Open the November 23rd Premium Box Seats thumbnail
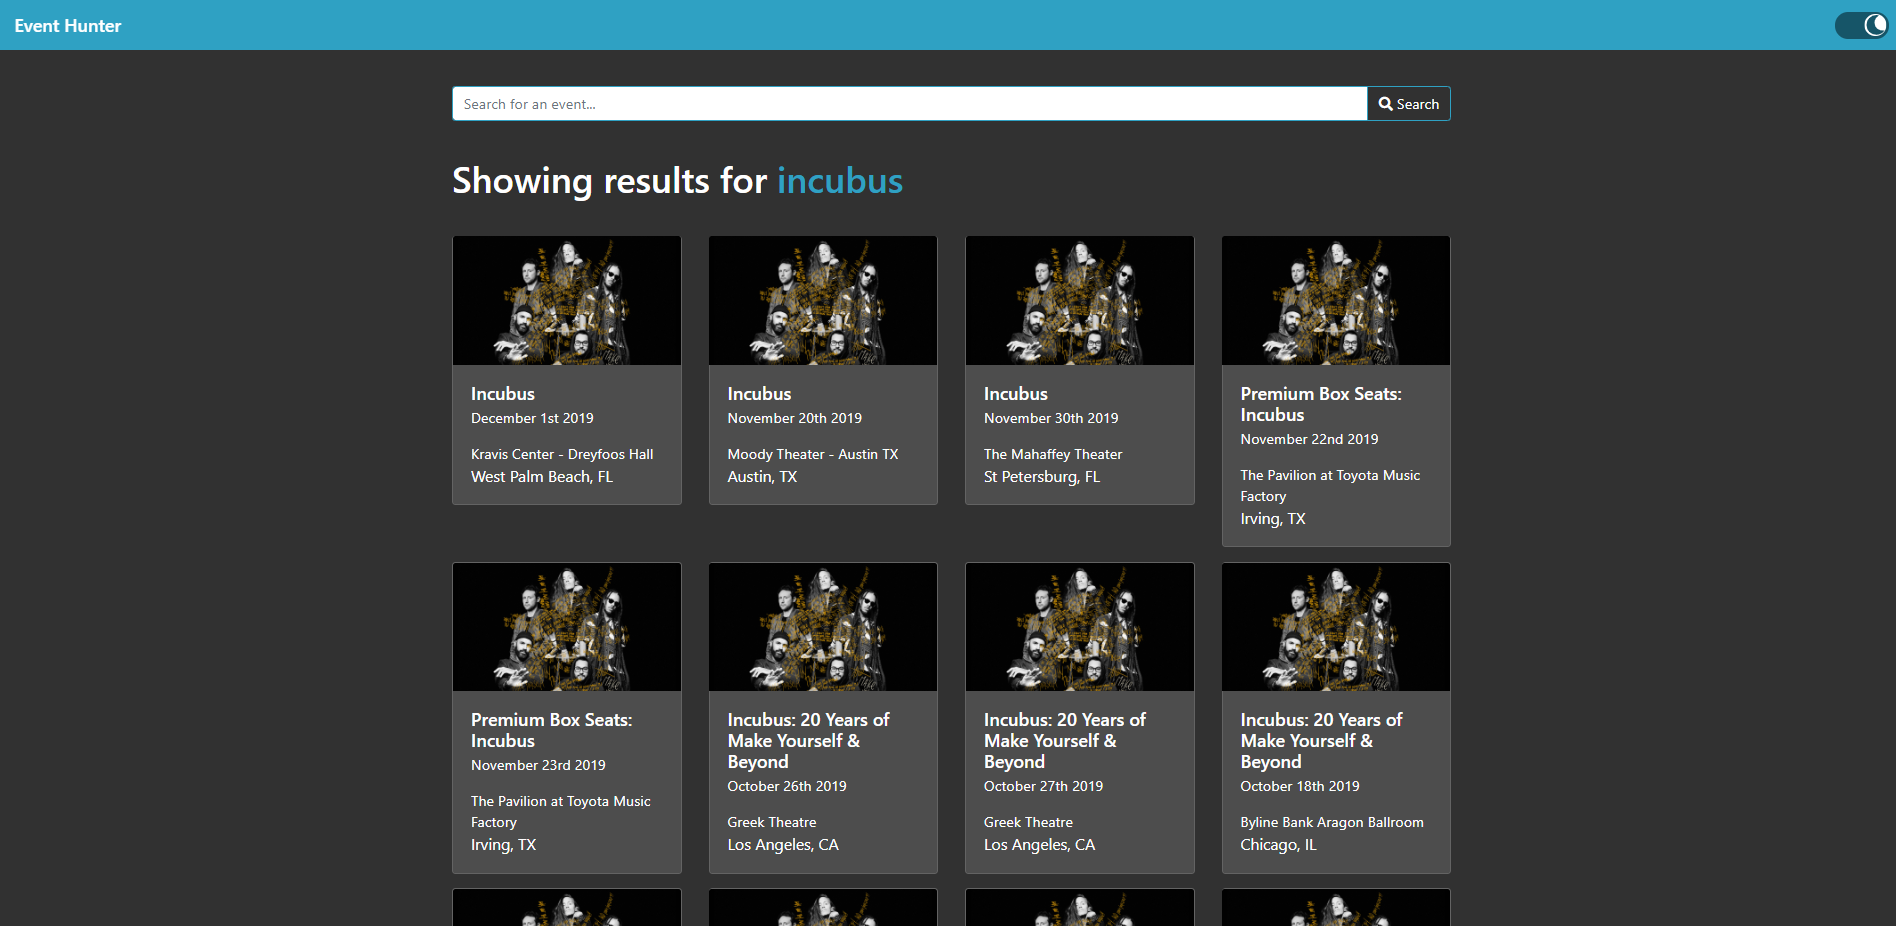This screenshot has width=1896, height=926. [x=567, y=627]
